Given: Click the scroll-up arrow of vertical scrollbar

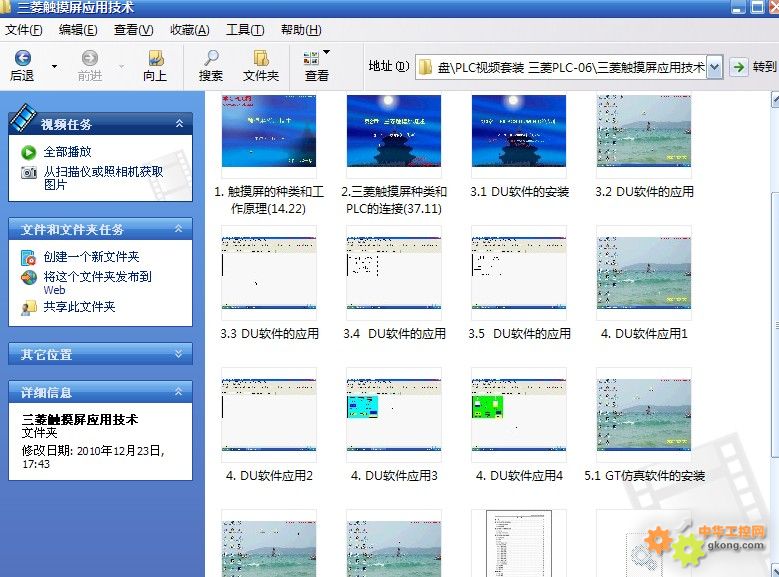Looking at the screenshot, I should coord(775,99).
